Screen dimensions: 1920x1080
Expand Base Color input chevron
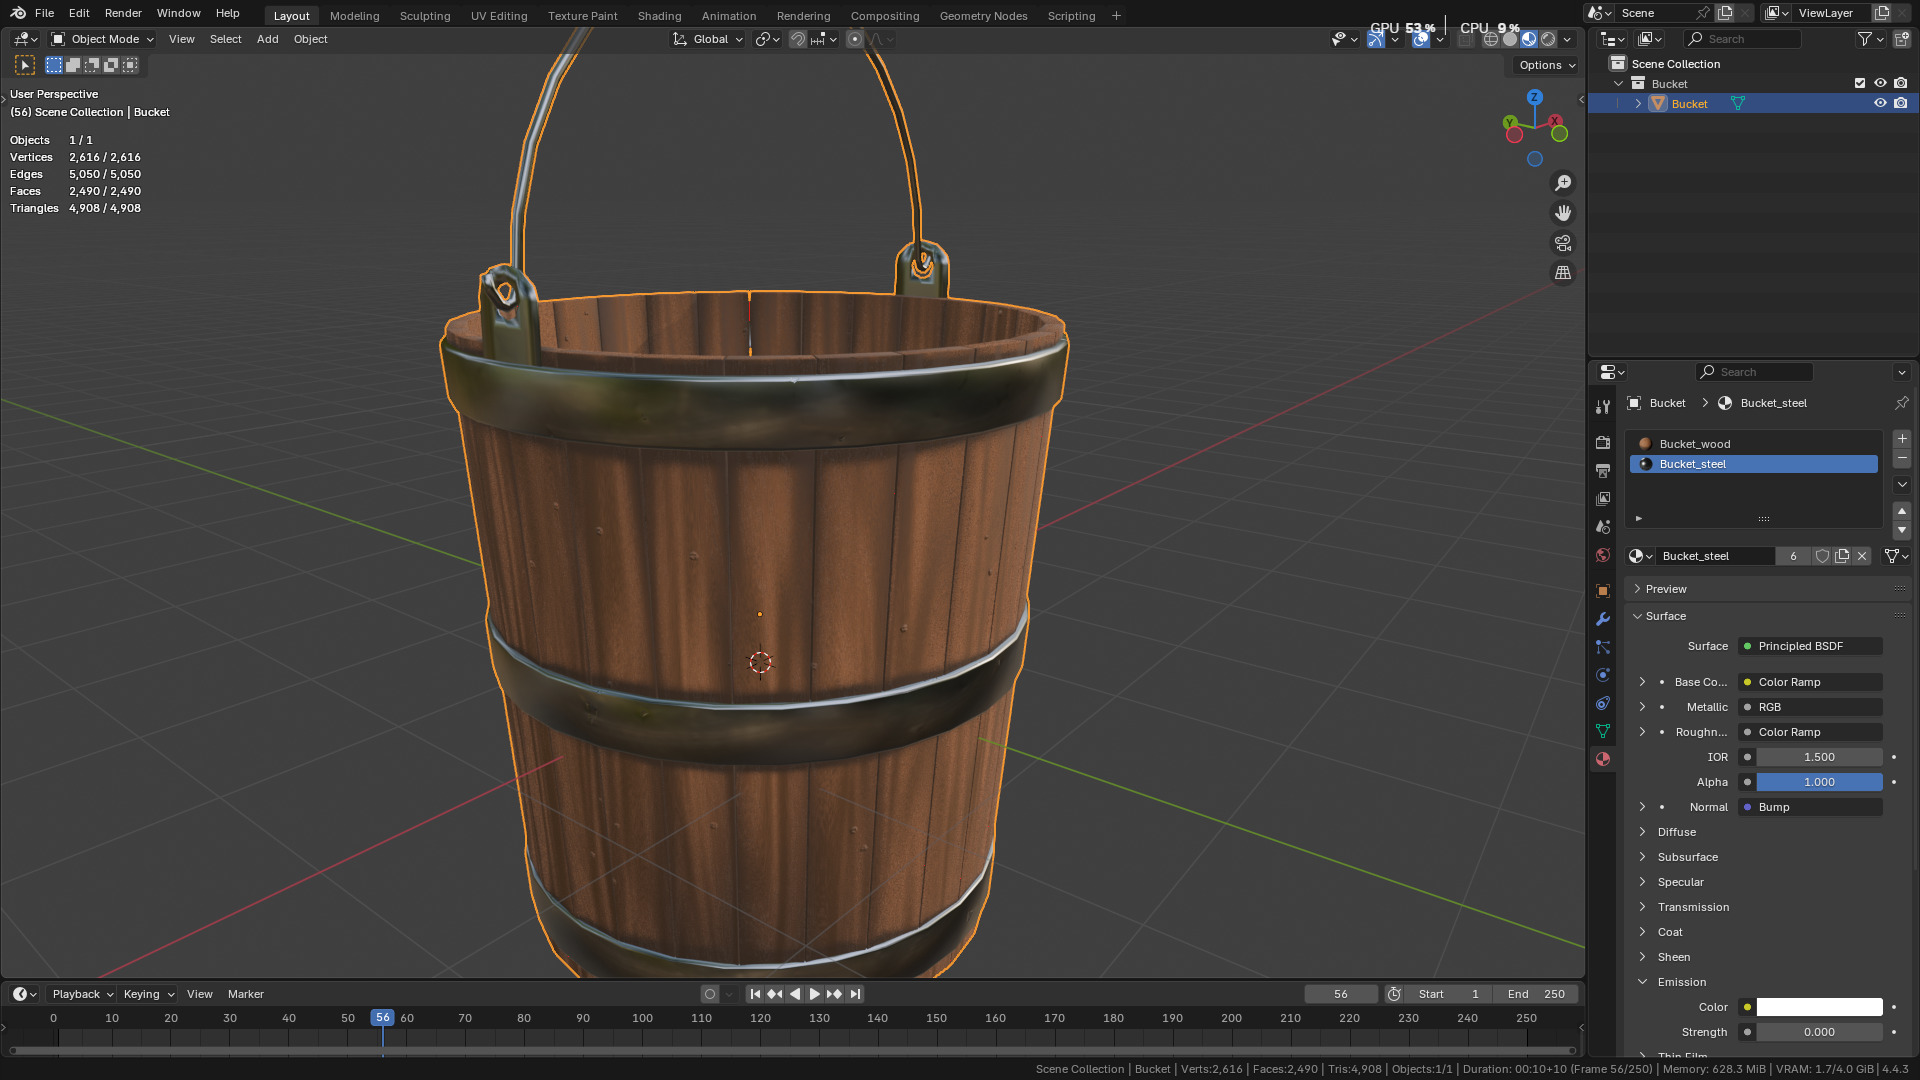pos(1642,682)
